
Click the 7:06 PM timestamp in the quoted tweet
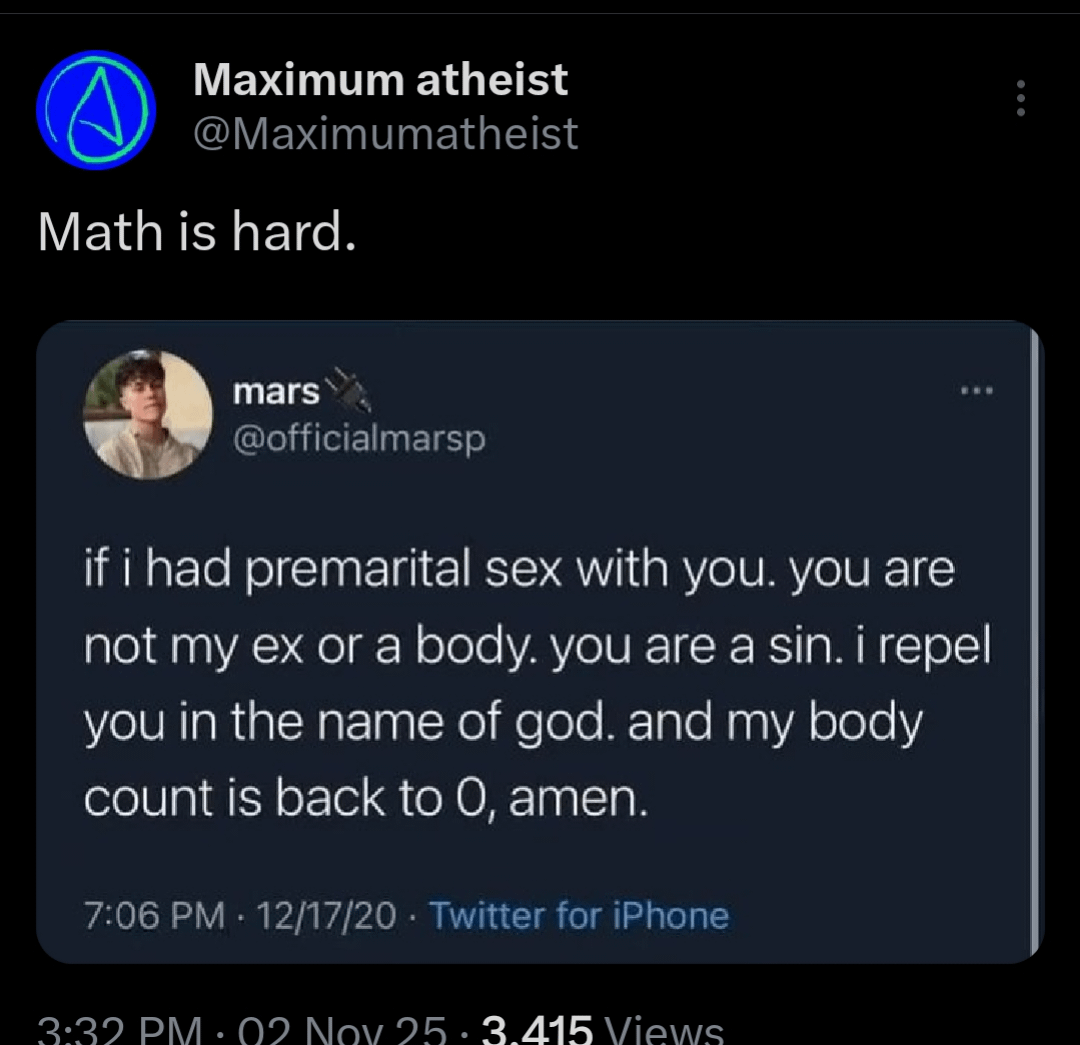point(154,915)
